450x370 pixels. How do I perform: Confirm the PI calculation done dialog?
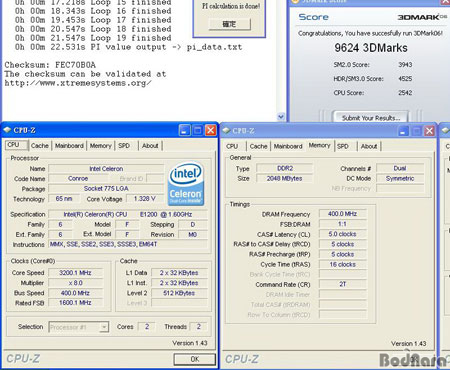[229, 24]
